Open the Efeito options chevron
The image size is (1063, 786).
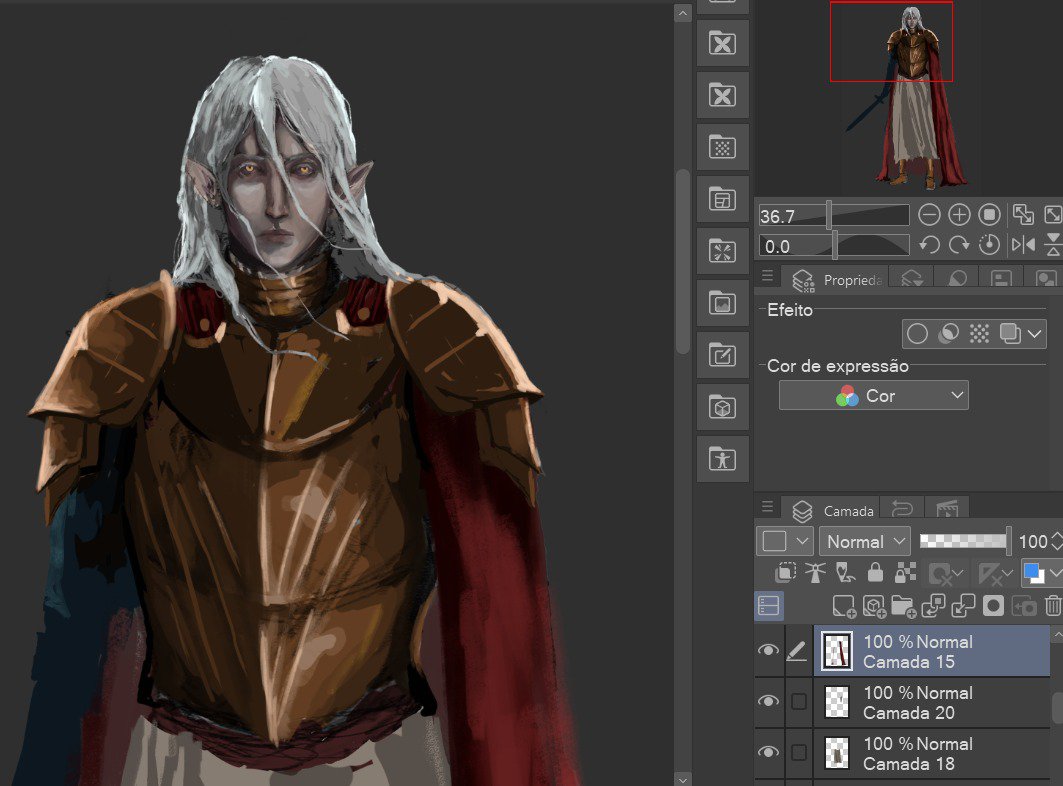pos(1035,334)
